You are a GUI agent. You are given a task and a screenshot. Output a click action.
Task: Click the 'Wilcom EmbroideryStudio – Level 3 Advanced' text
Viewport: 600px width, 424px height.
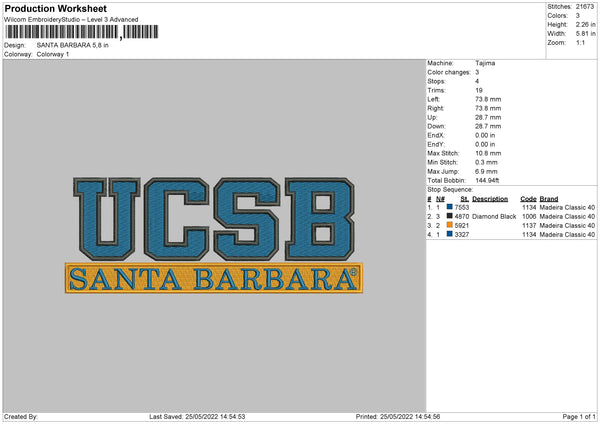(x=71, y=20)
